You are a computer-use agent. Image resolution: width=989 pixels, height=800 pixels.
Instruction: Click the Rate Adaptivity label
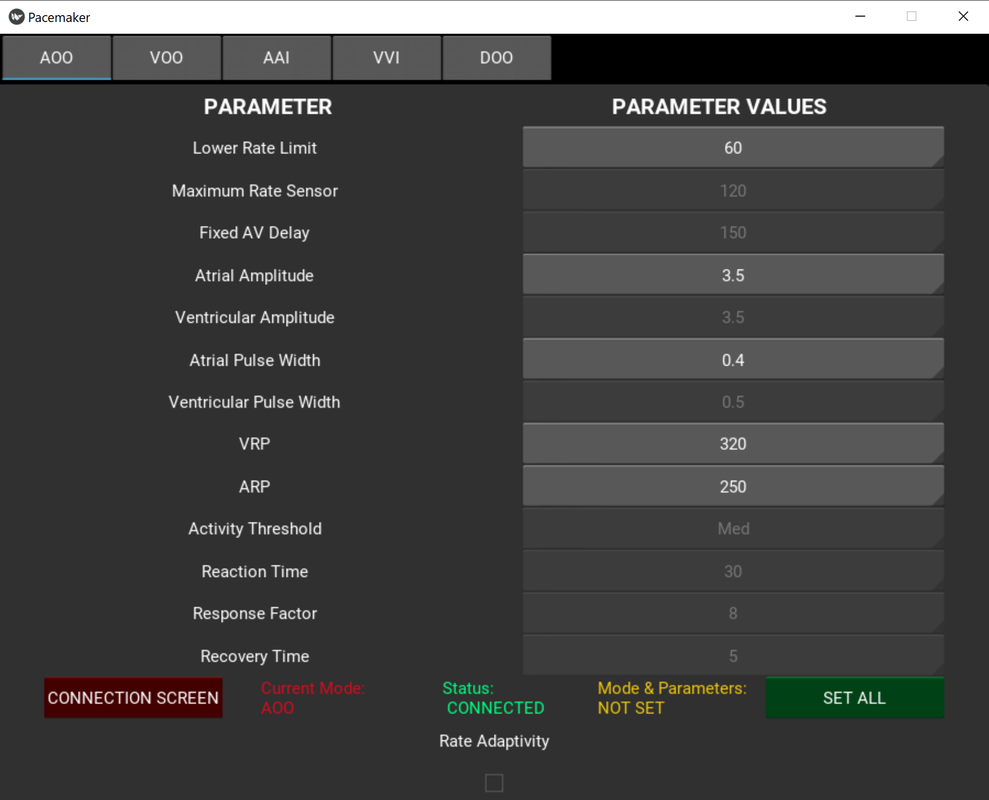click(494, 741)
